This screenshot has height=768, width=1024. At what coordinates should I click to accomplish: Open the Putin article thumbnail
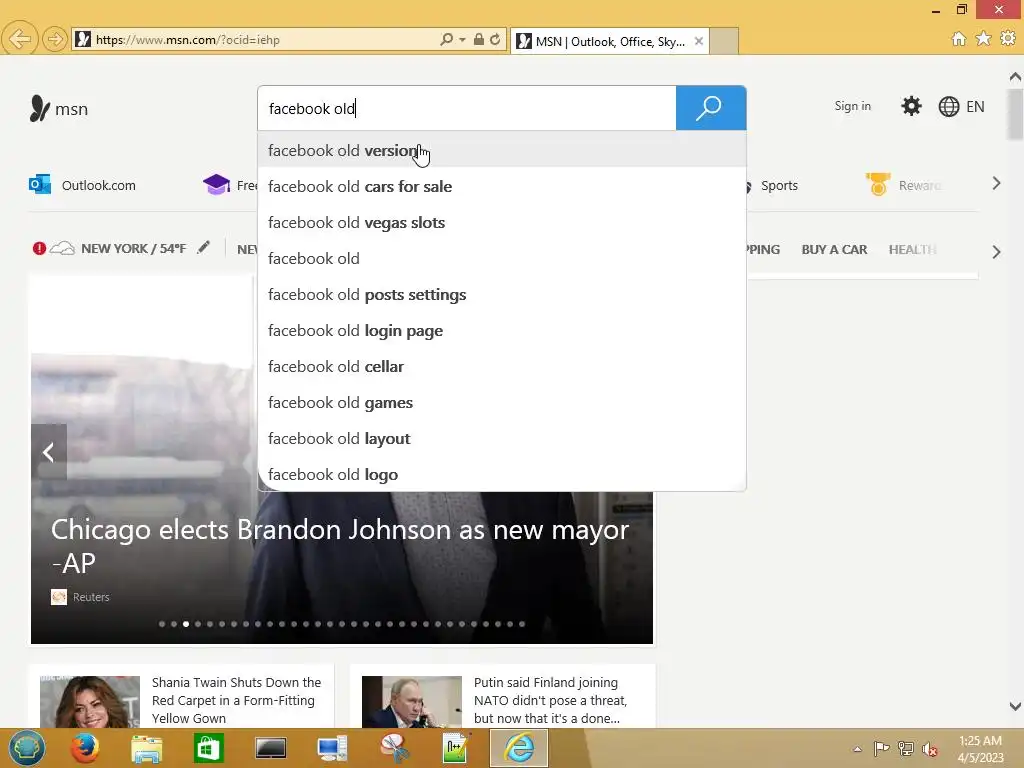(412, 701)
